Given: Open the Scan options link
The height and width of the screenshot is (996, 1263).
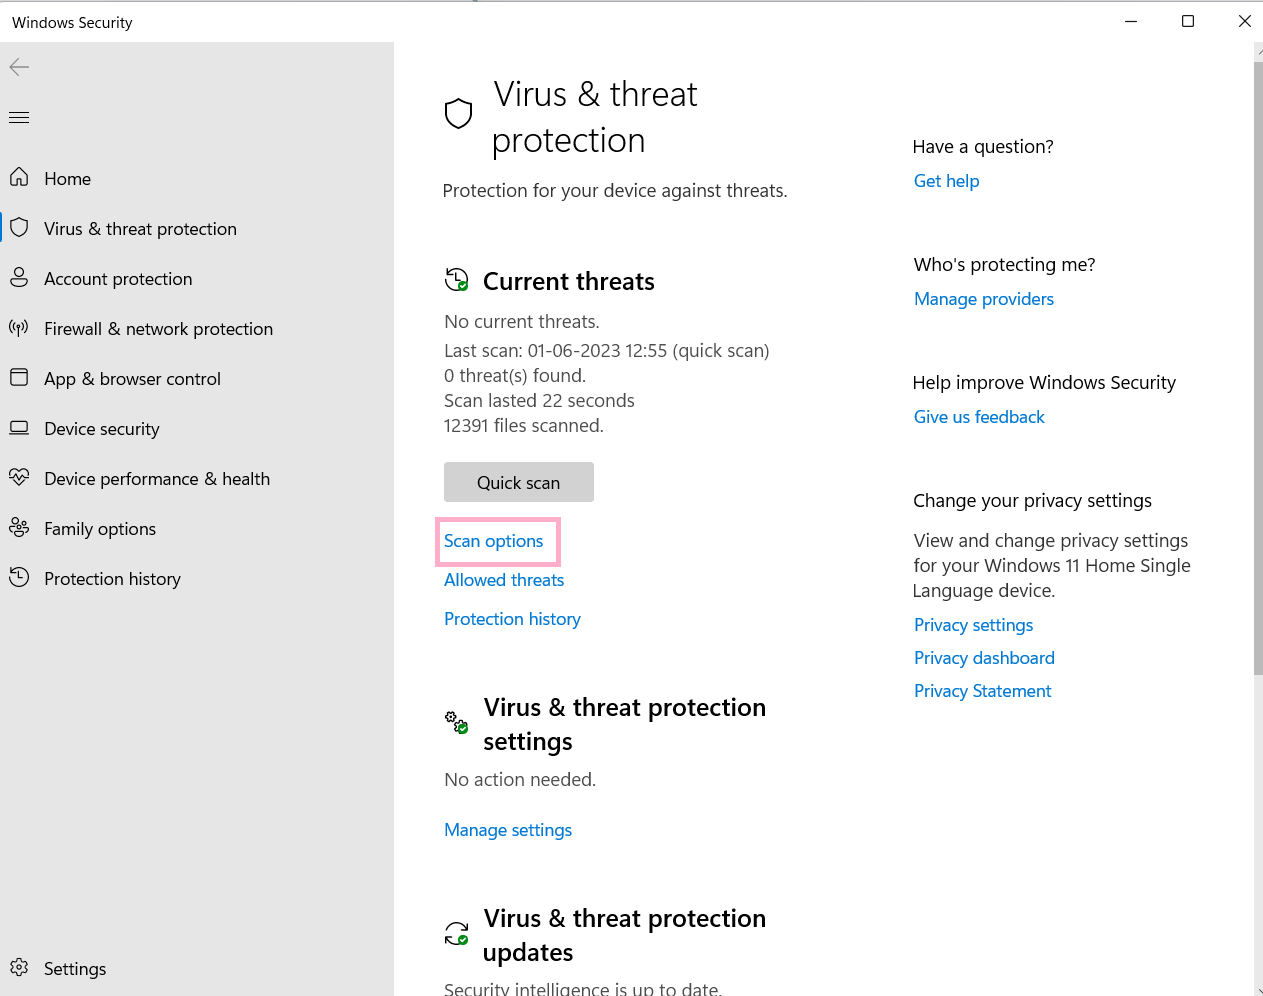Looking at the screenshot, I should [494, 541].
